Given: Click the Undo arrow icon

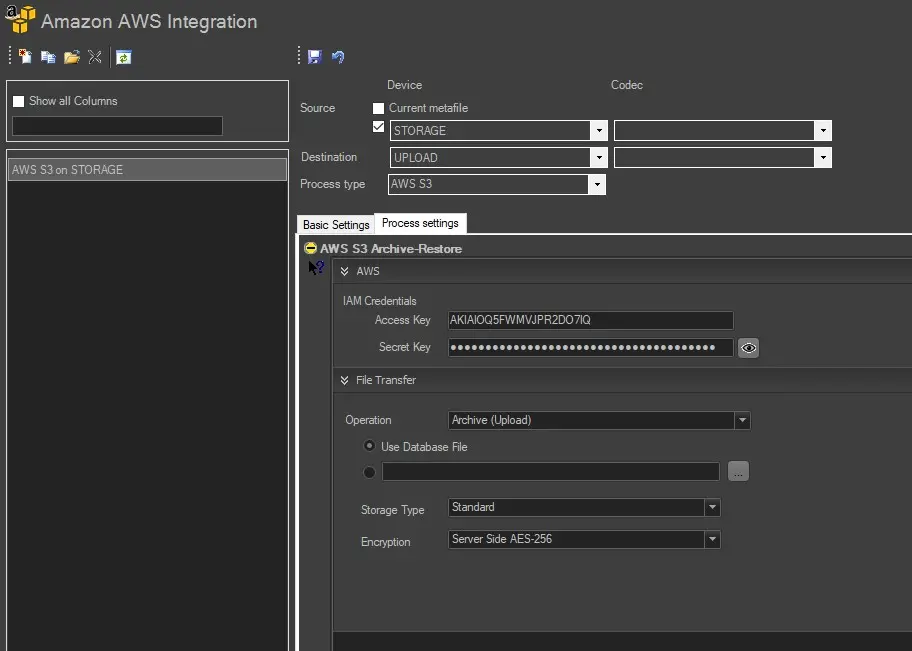Looking at the screenshot, I should click(x=338, y=57).
